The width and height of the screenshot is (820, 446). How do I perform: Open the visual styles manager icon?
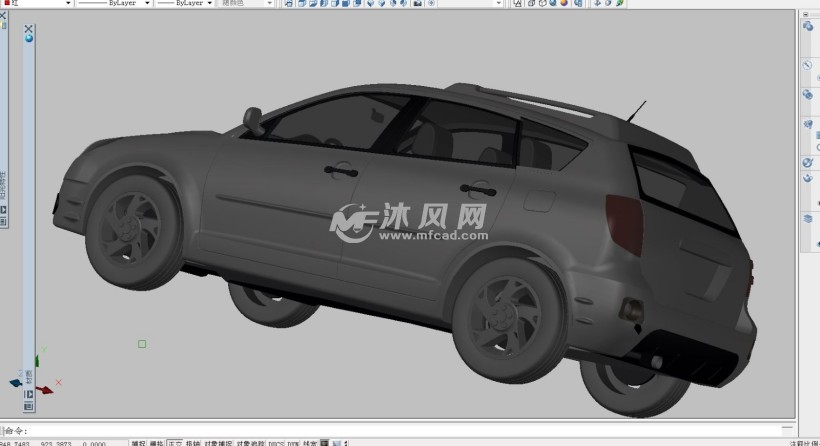[578, 3]
